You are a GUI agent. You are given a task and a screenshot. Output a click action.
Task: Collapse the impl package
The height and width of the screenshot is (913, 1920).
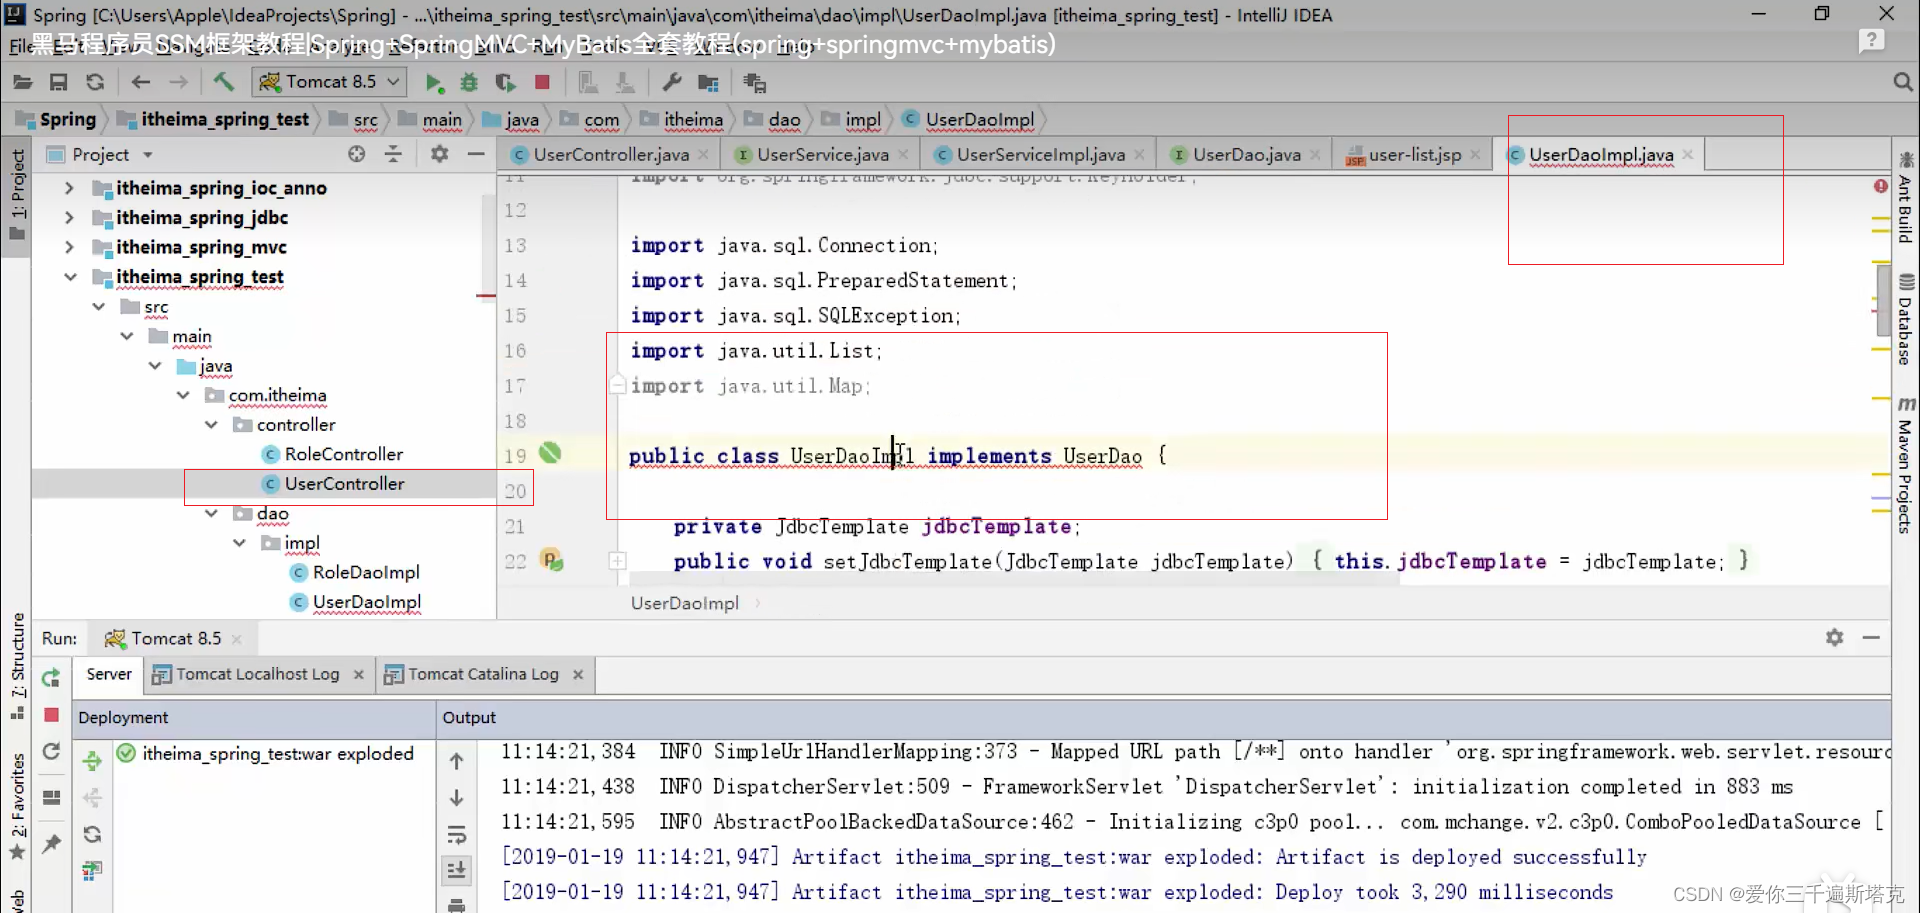(239, 543)
